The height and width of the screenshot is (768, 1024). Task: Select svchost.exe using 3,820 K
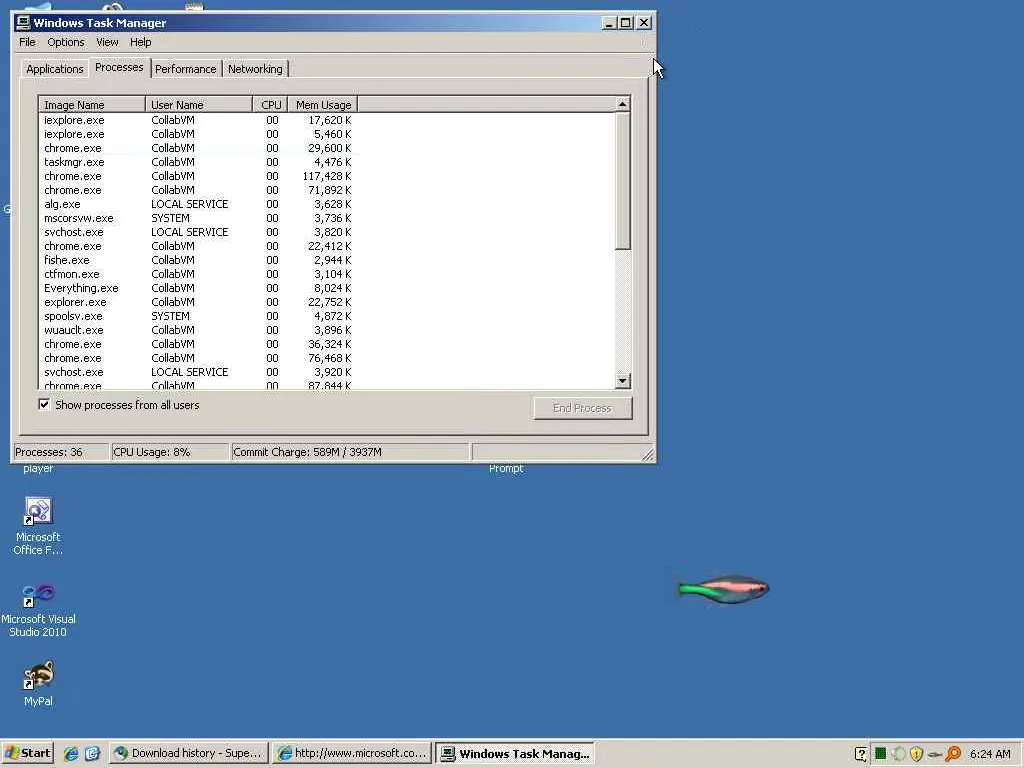197,232
